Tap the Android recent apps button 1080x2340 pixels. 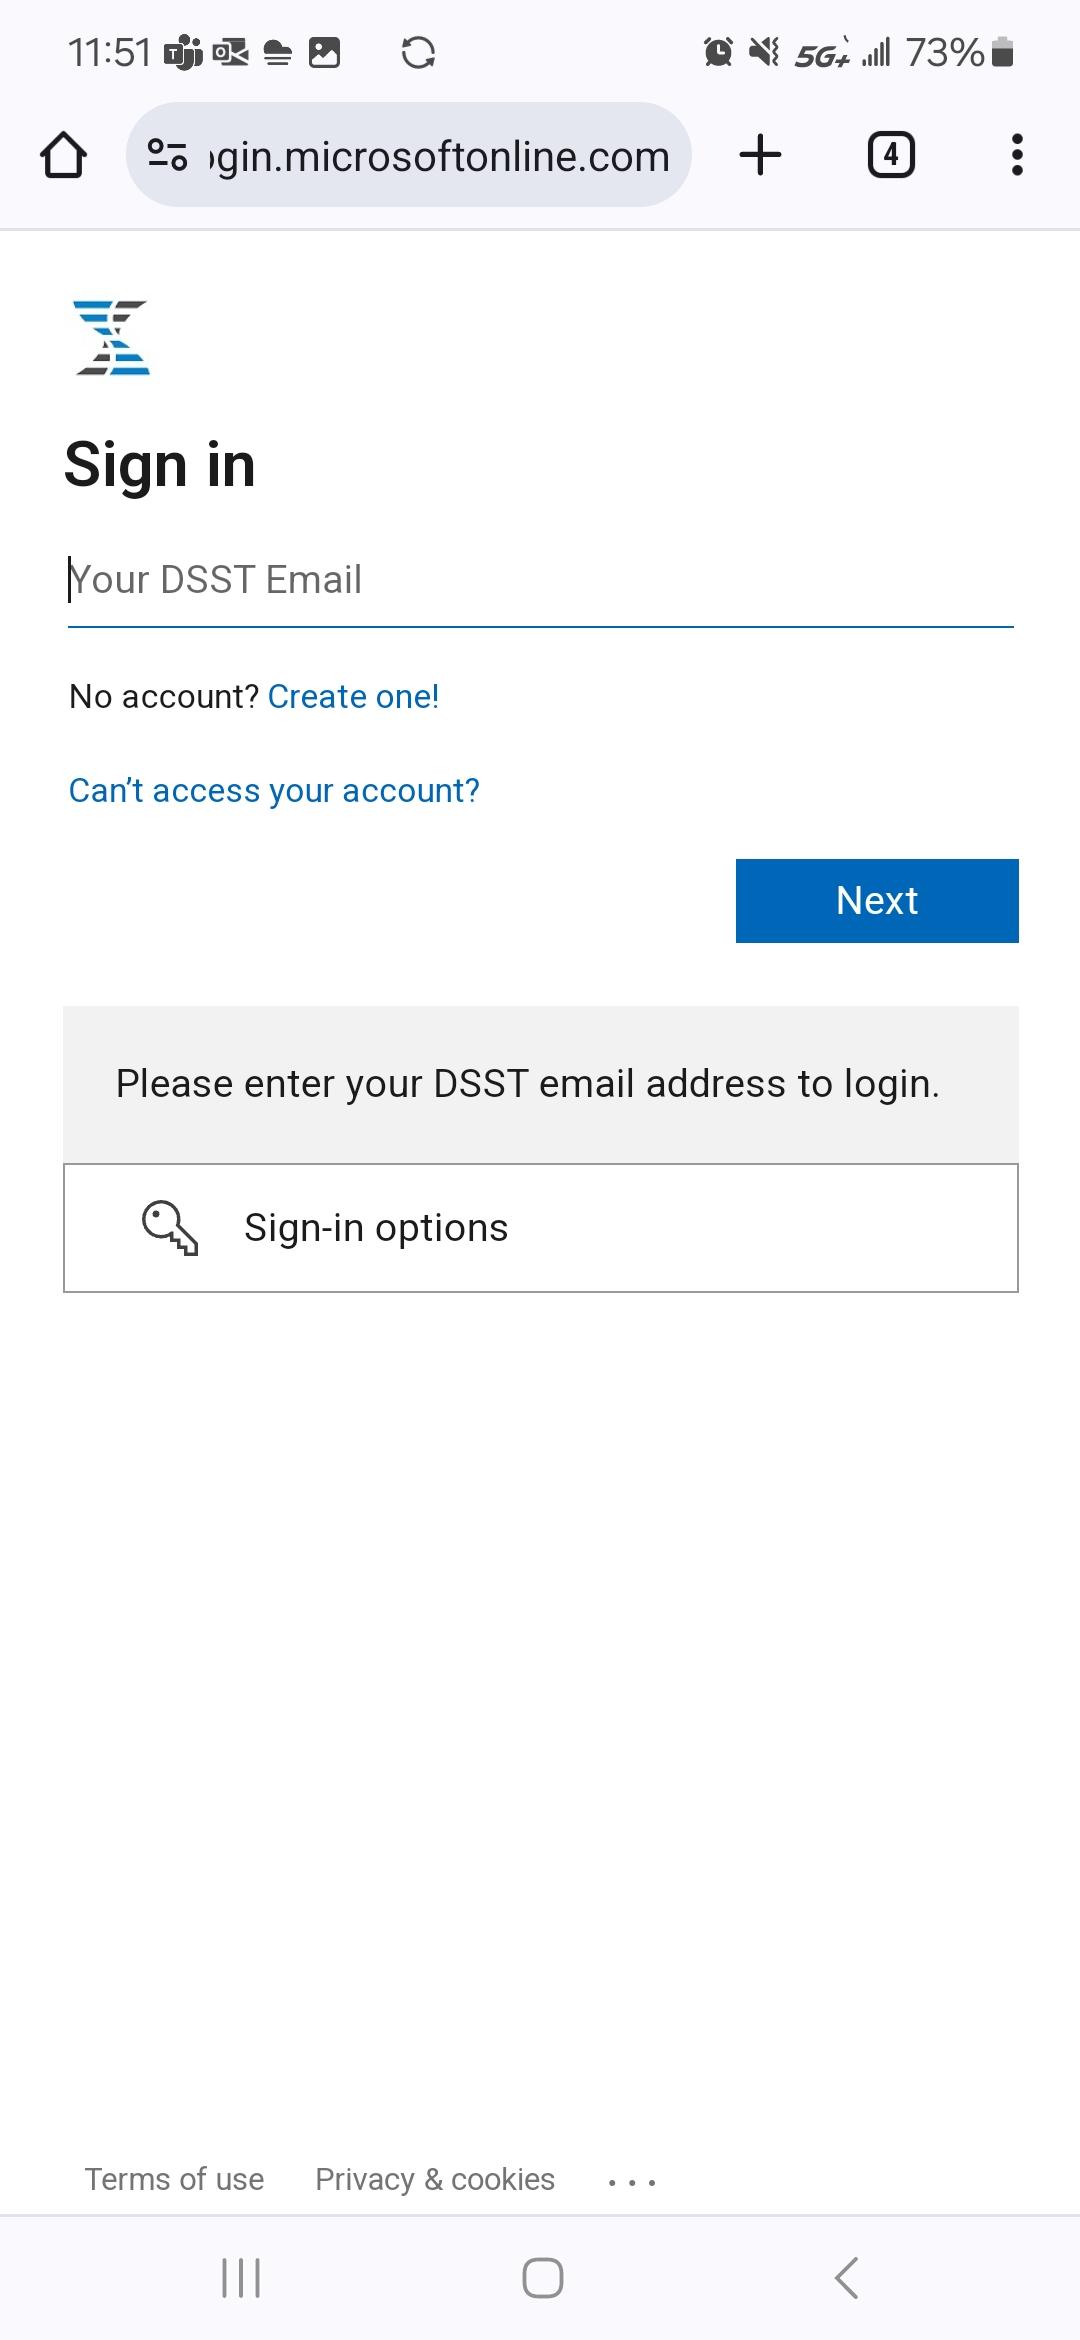[x=241, y=2278]
